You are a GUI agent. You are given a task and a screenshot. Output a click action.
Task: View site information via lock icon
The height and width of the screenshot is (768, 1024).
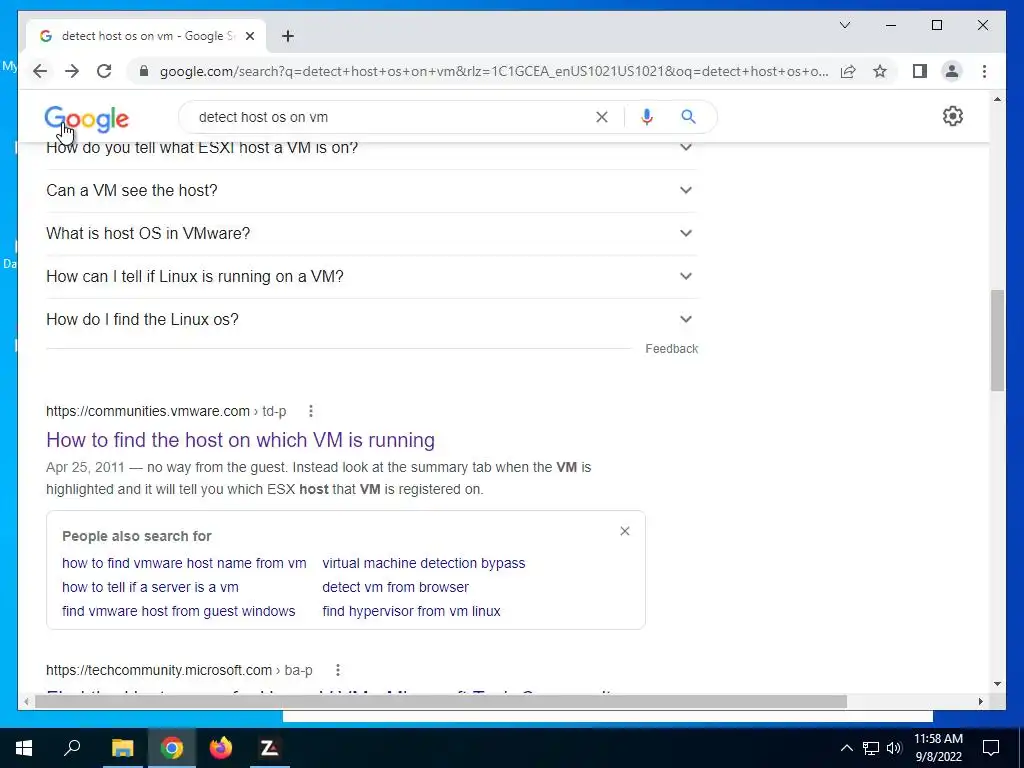click(x=144, y=71)
